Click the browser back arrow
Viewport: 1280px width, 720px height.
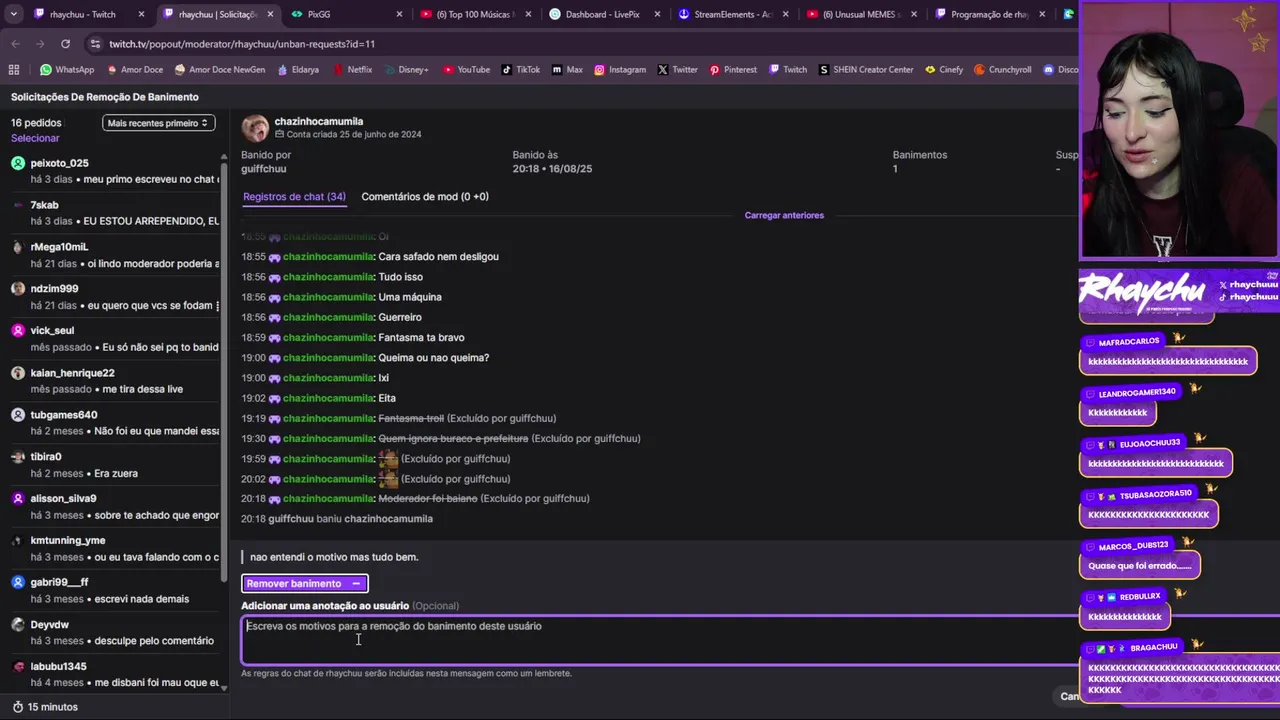click(15, 44)
